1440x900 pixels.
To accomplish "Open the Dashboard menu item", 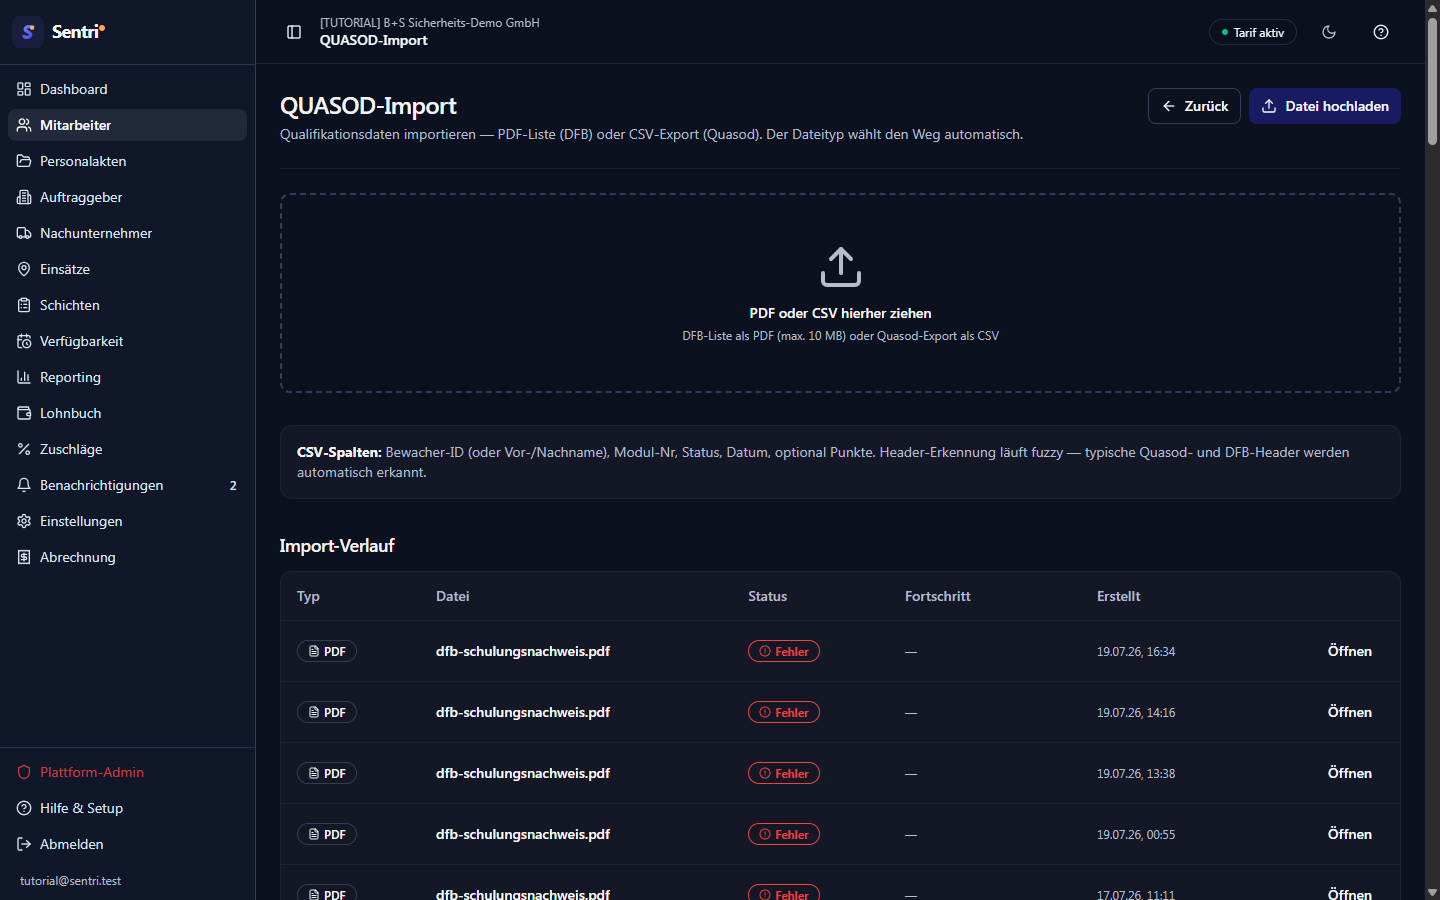I will [x=127, y=89].
